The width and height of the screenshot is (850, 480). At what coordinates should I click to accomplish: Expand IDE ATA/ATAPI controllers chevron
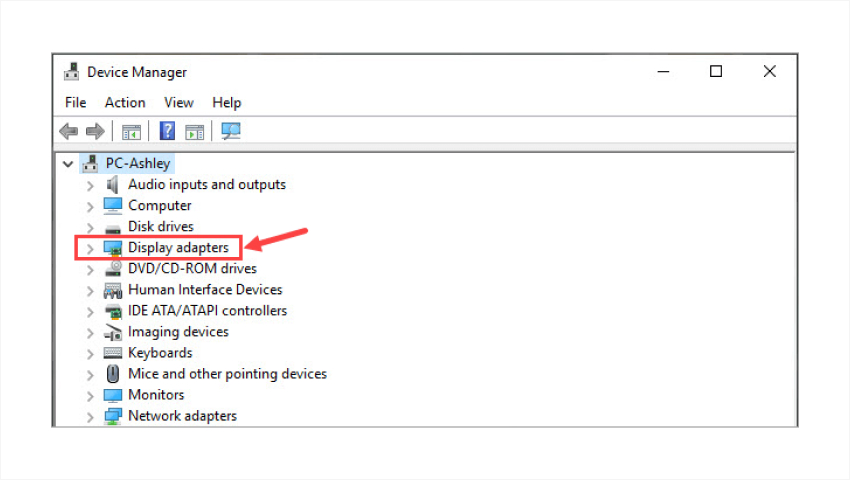[90, 312]
